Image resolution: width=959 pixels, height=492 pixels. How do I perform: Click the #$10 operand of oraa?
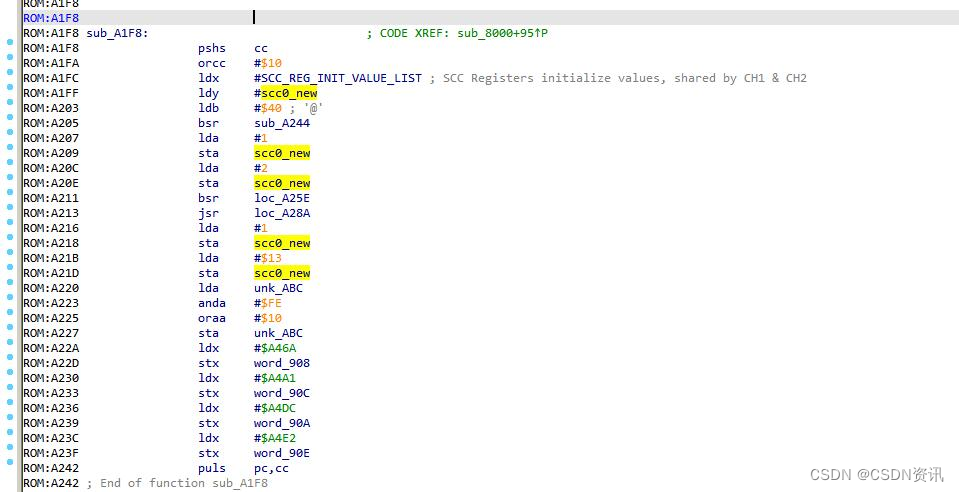[x=268, y=318]
